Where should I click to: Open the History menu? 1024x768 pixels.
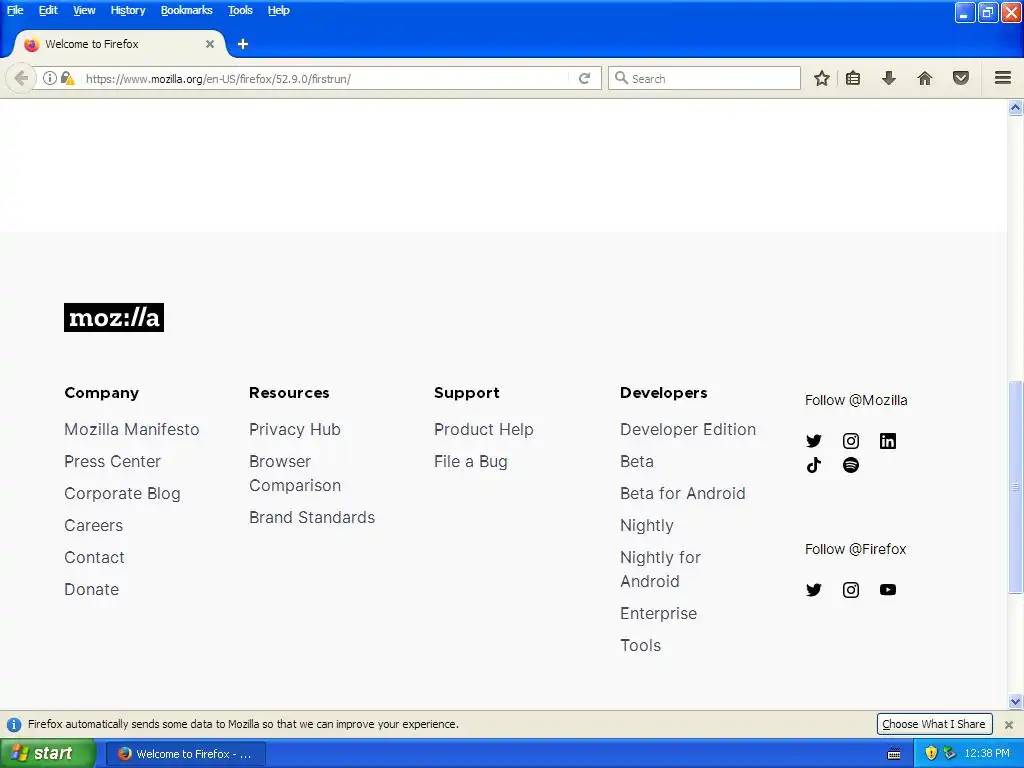click(x=128, y=10)
